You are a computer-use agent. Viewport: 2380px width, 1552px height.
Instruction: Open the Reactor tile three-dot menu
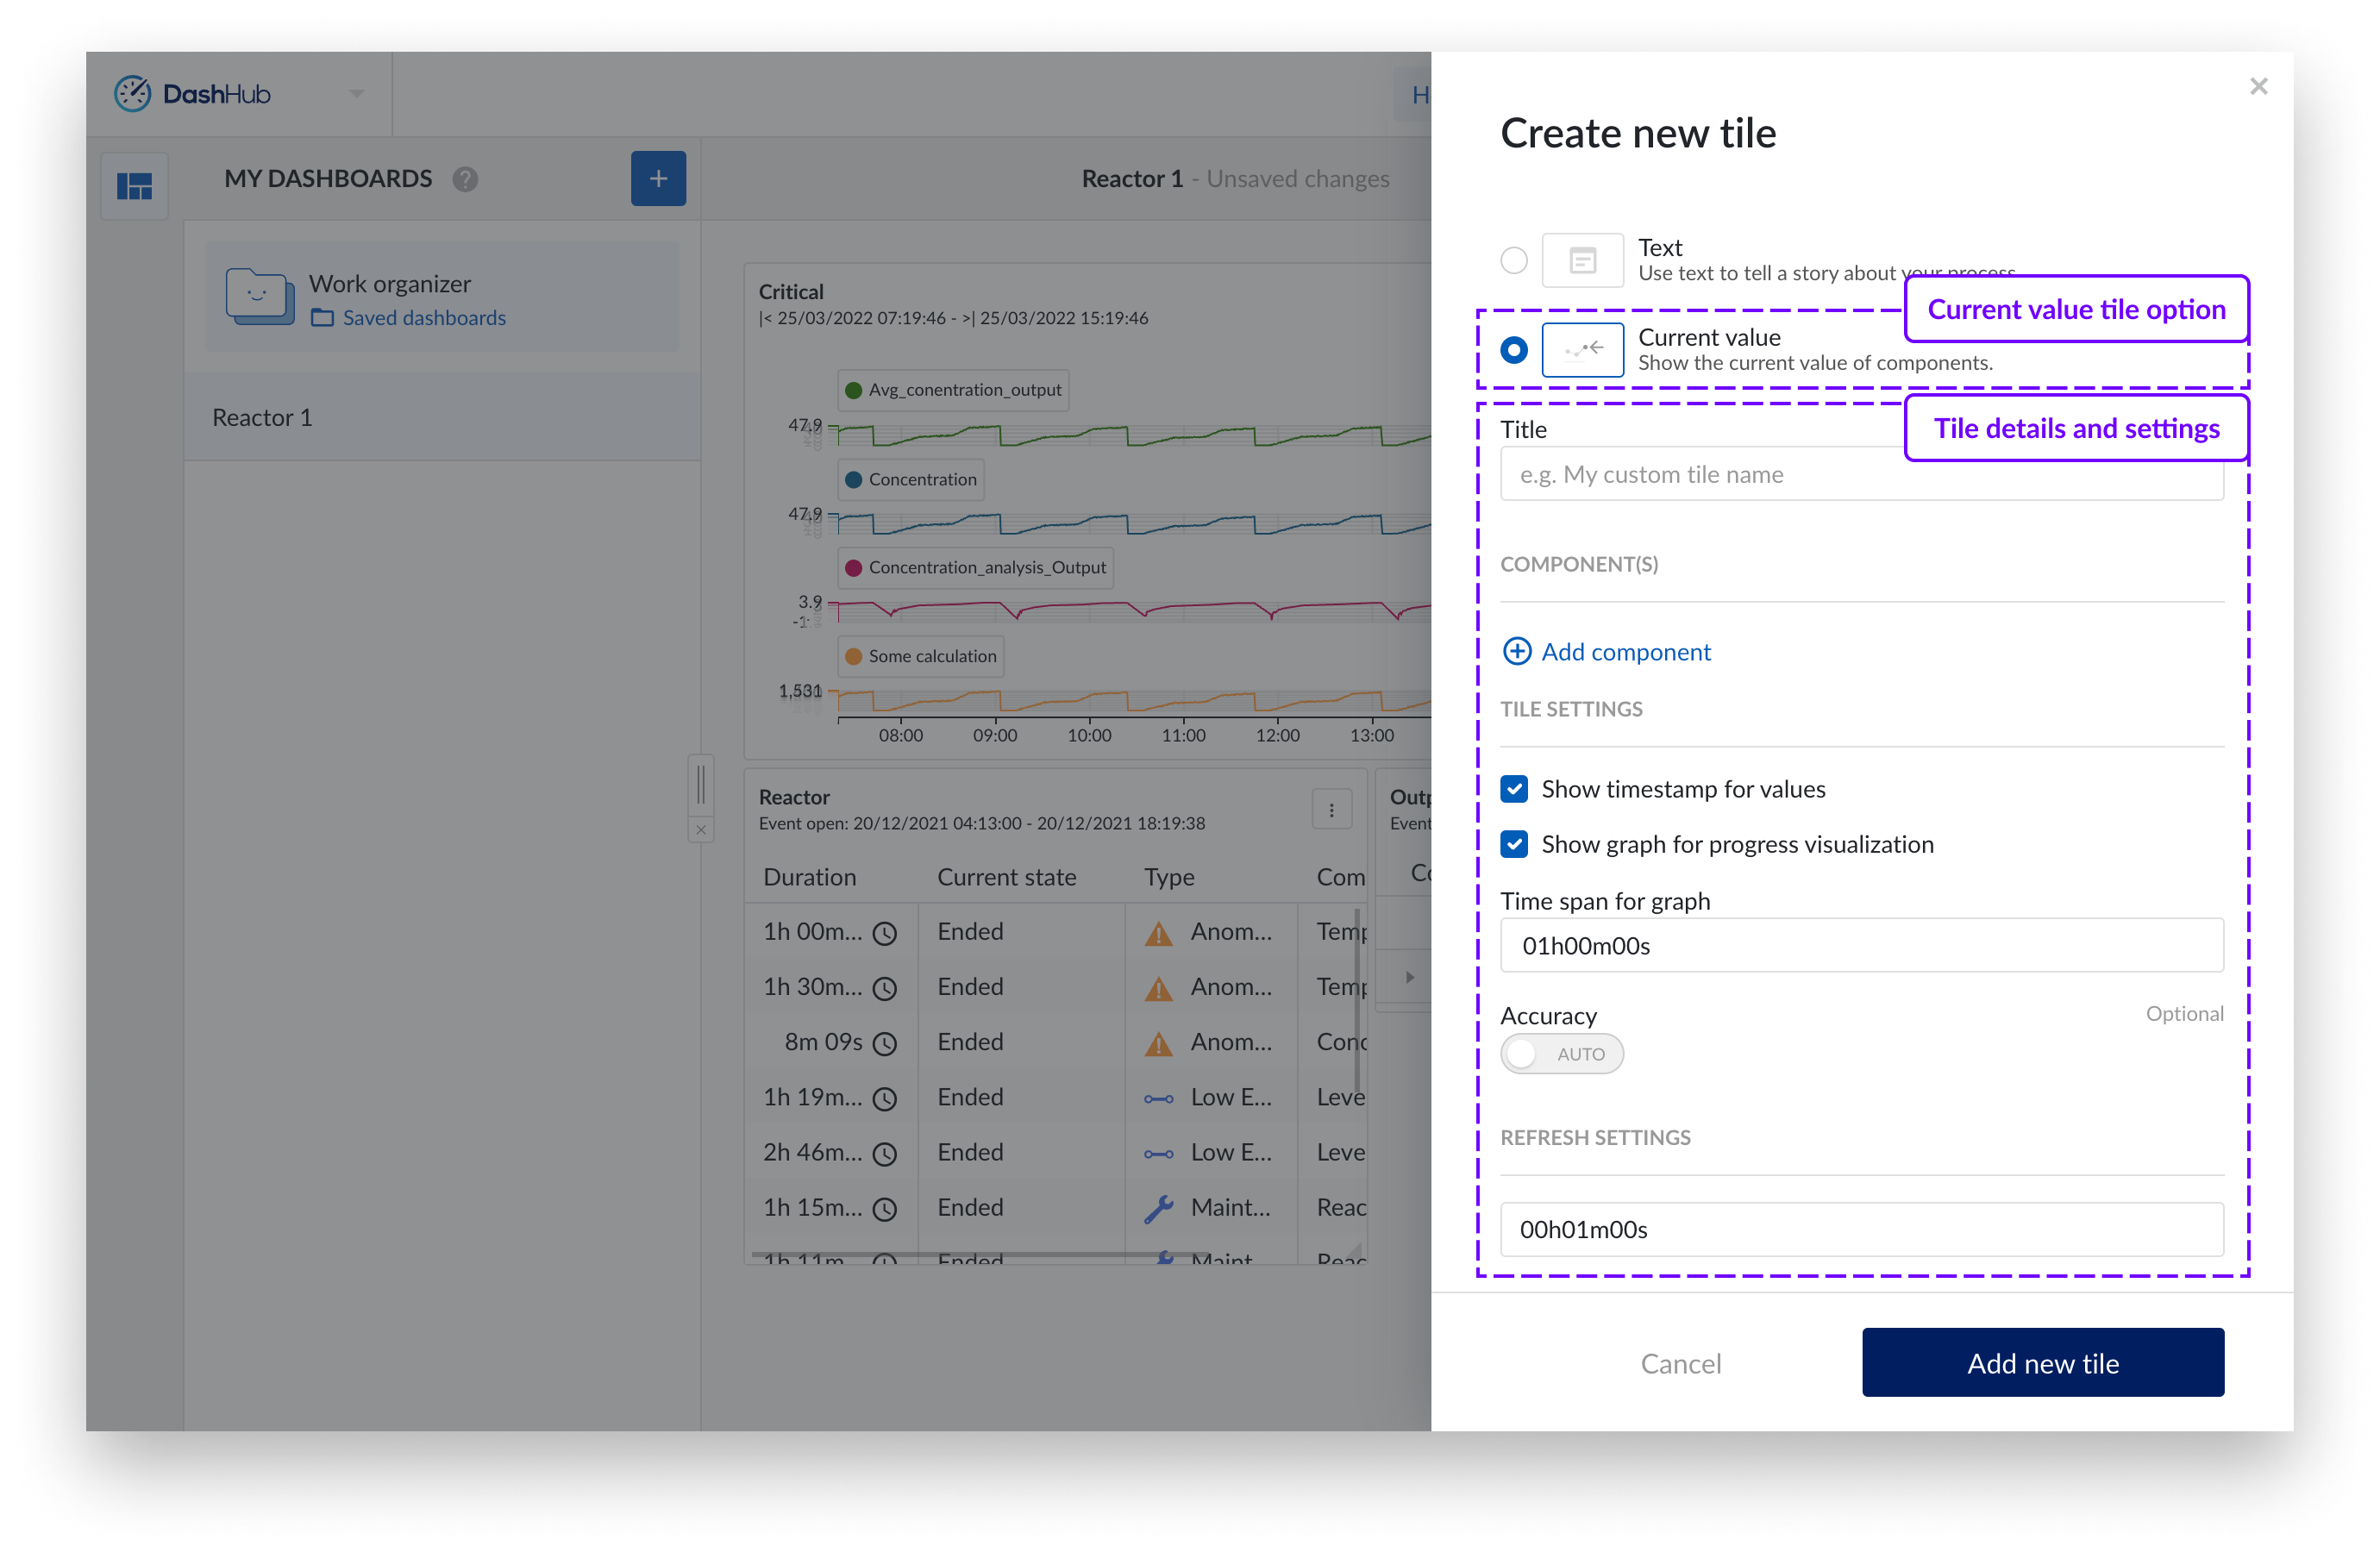tap(1331, 810)
